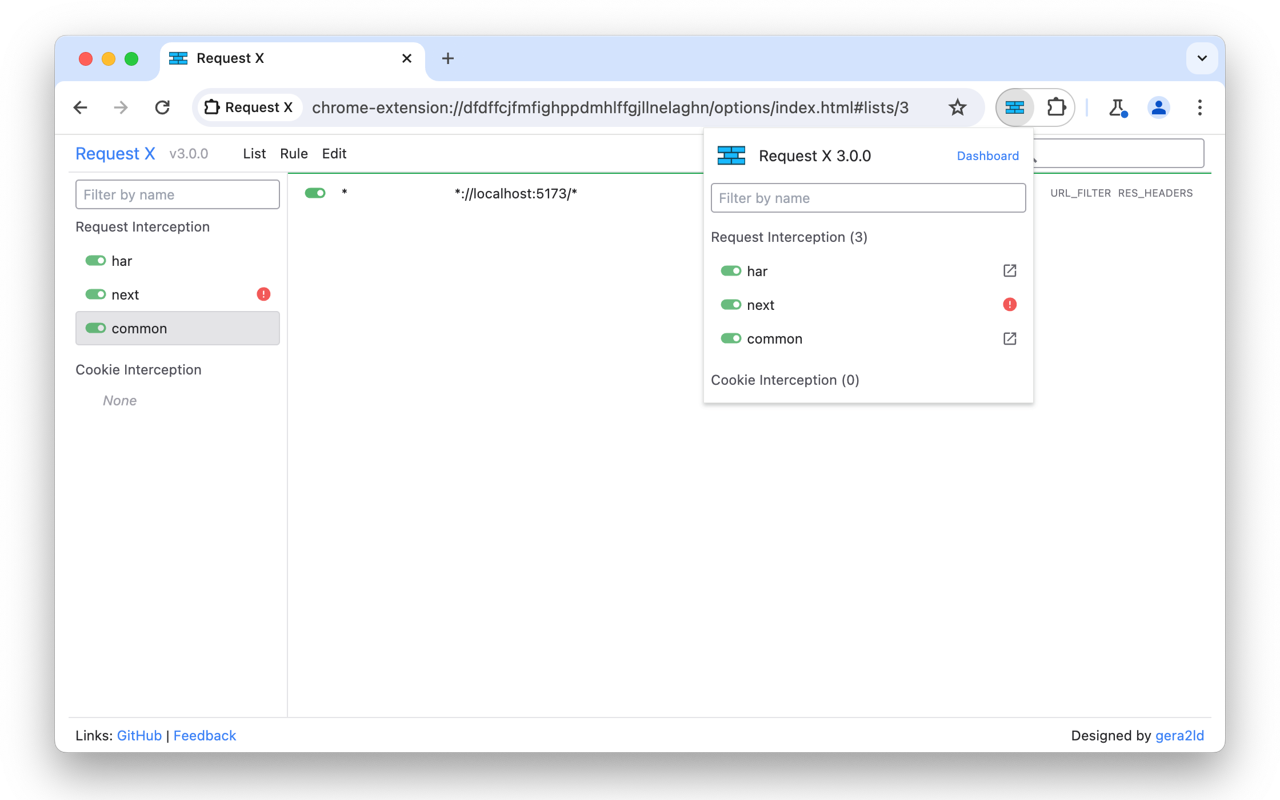Open the tab search dropdown arrow
This screenshot has height=800, width=1280.
click(x=1202, y=58)
